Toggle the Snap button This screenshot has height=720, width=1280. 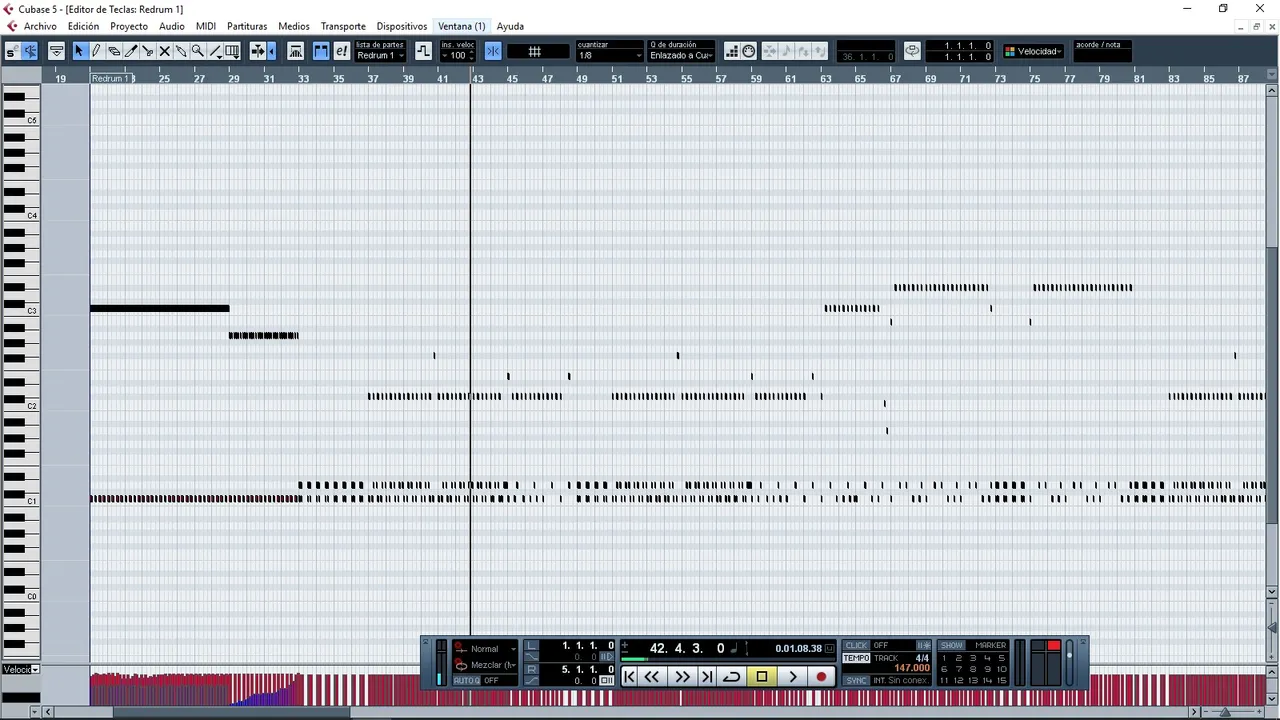[493, 51]
